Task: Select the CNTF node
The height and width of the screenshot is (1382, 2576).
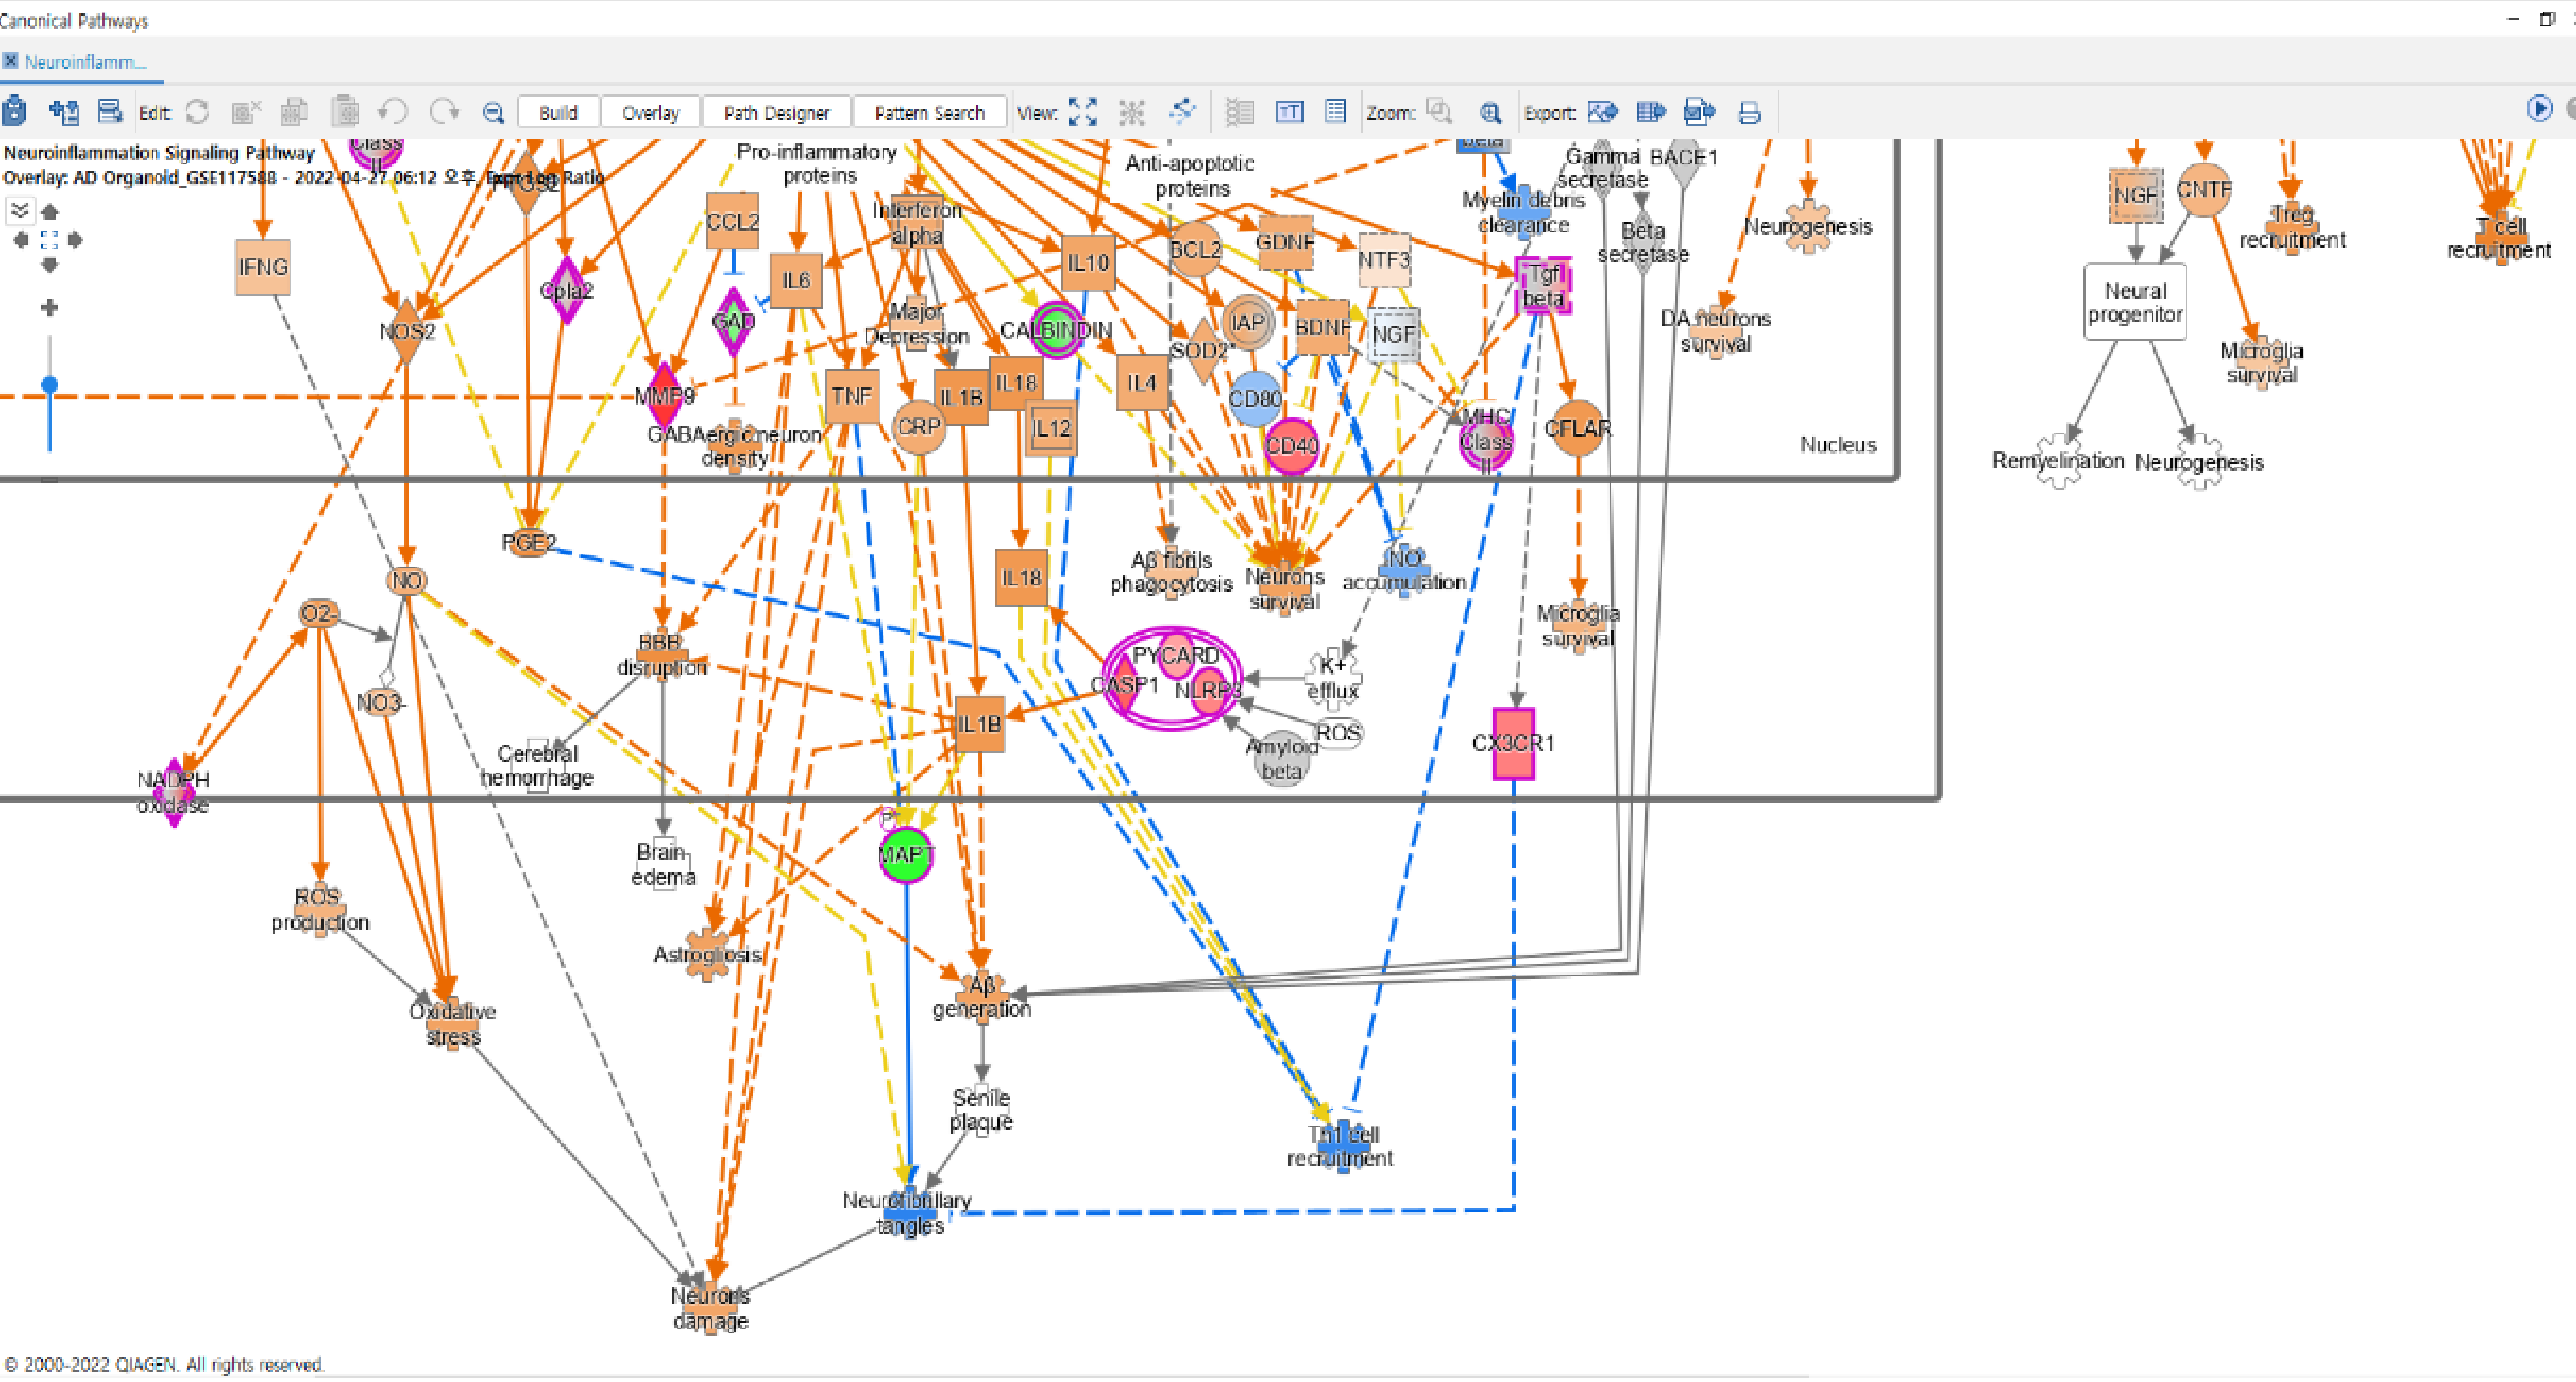Action: [x=2204, y=190]
